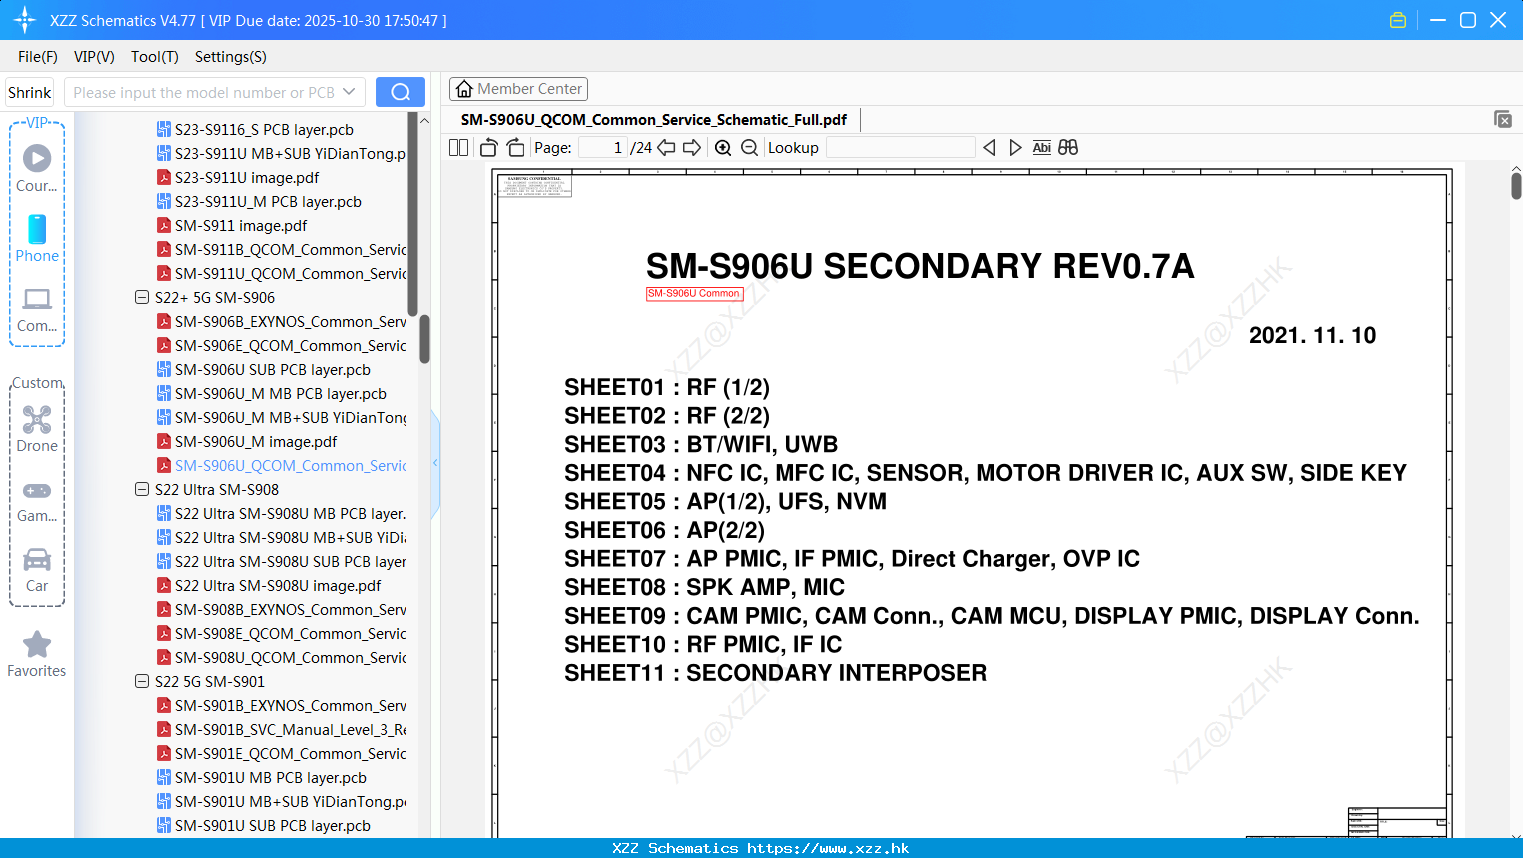Screen dimensions: 1523x858
Task: Collapse the S22 5G SM-S901 folder
Action: (x=142, y=681)
